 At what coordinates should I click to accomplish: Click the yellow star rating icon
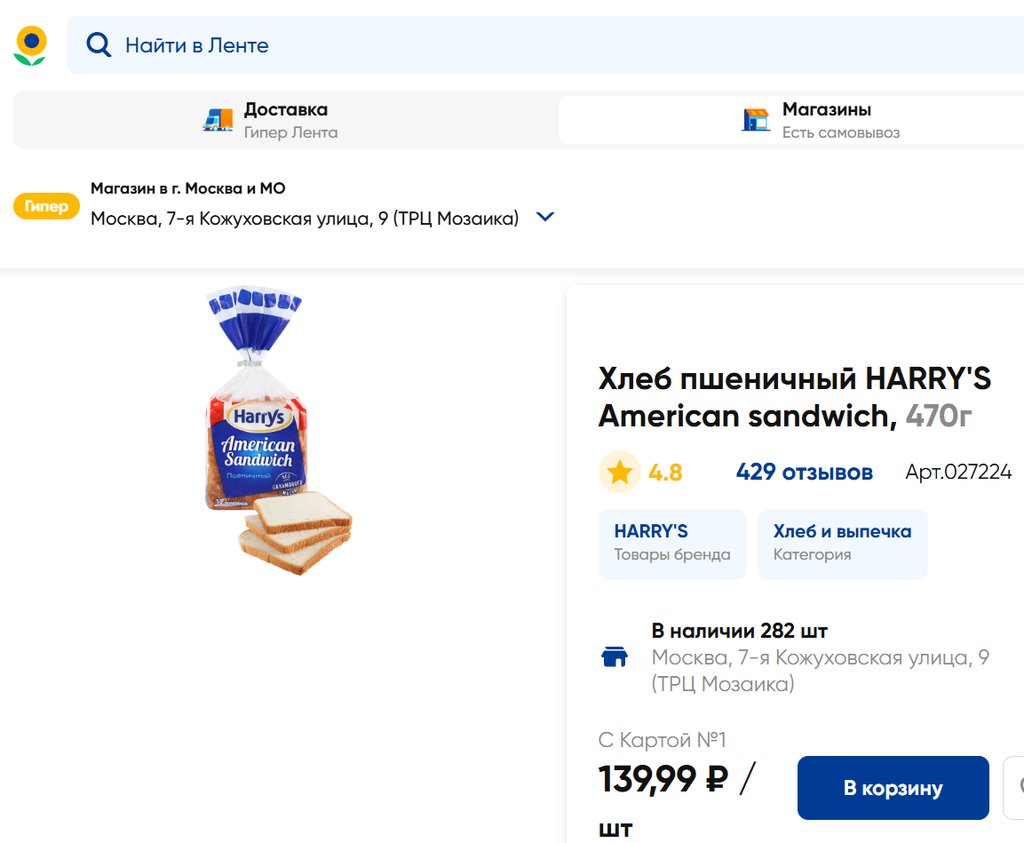[620, 472]
